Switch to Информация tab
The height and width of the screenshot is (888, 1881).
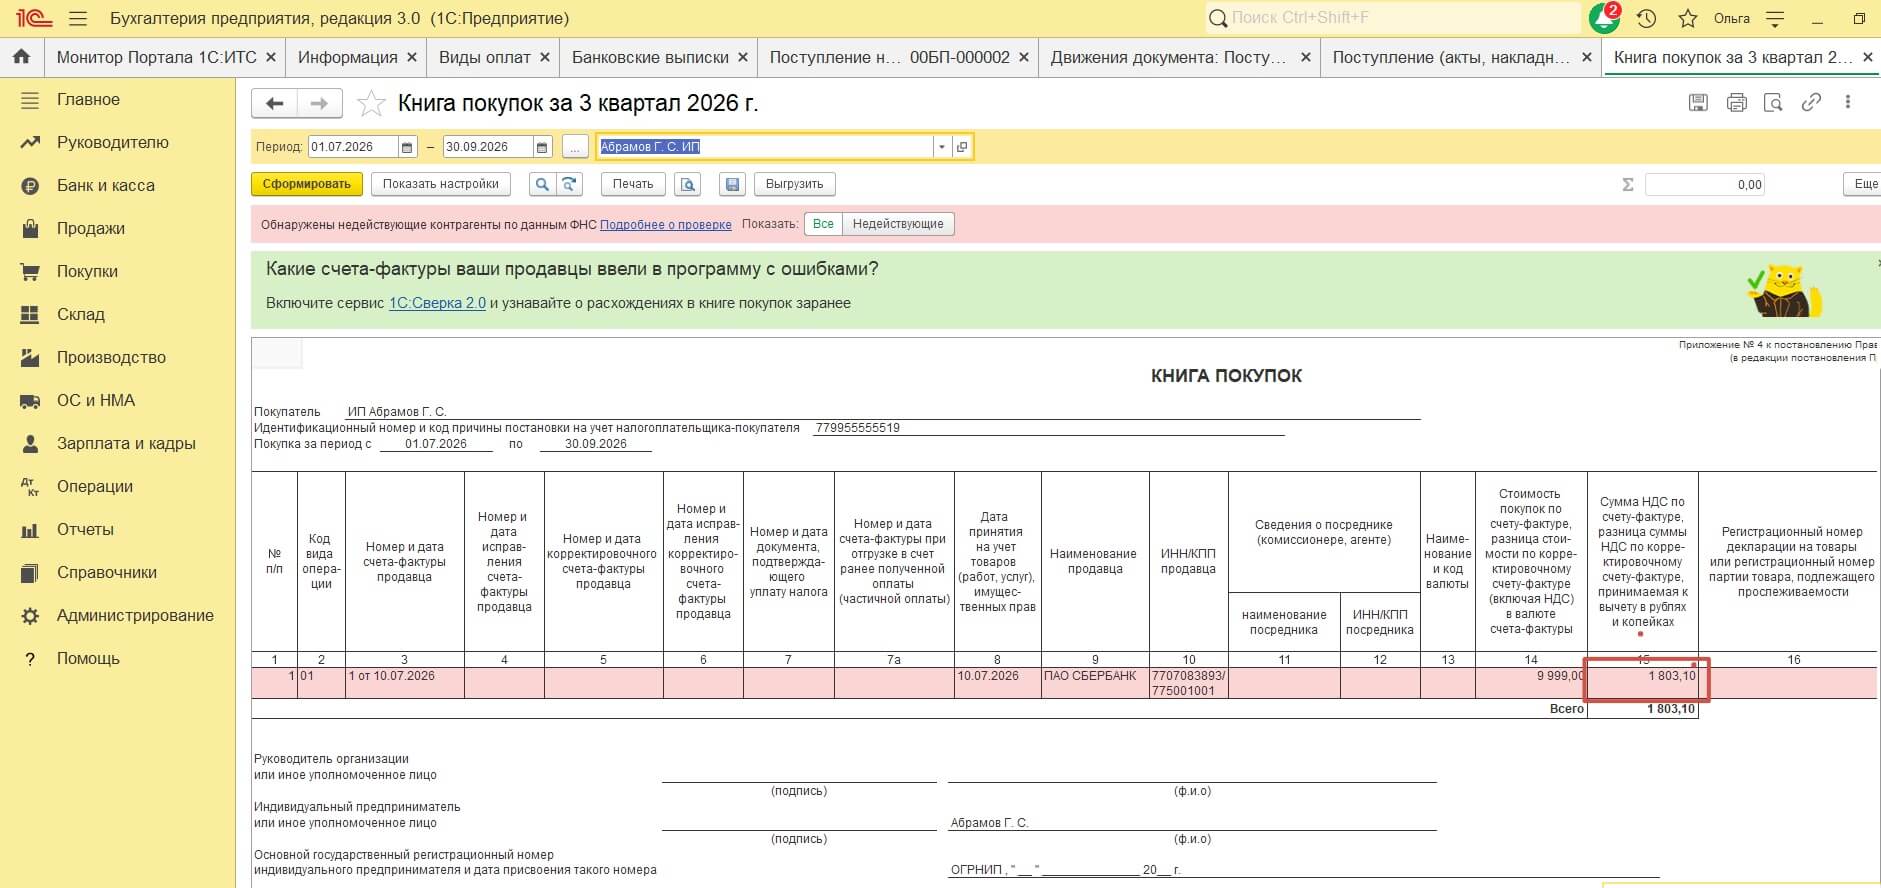[347, 57]
